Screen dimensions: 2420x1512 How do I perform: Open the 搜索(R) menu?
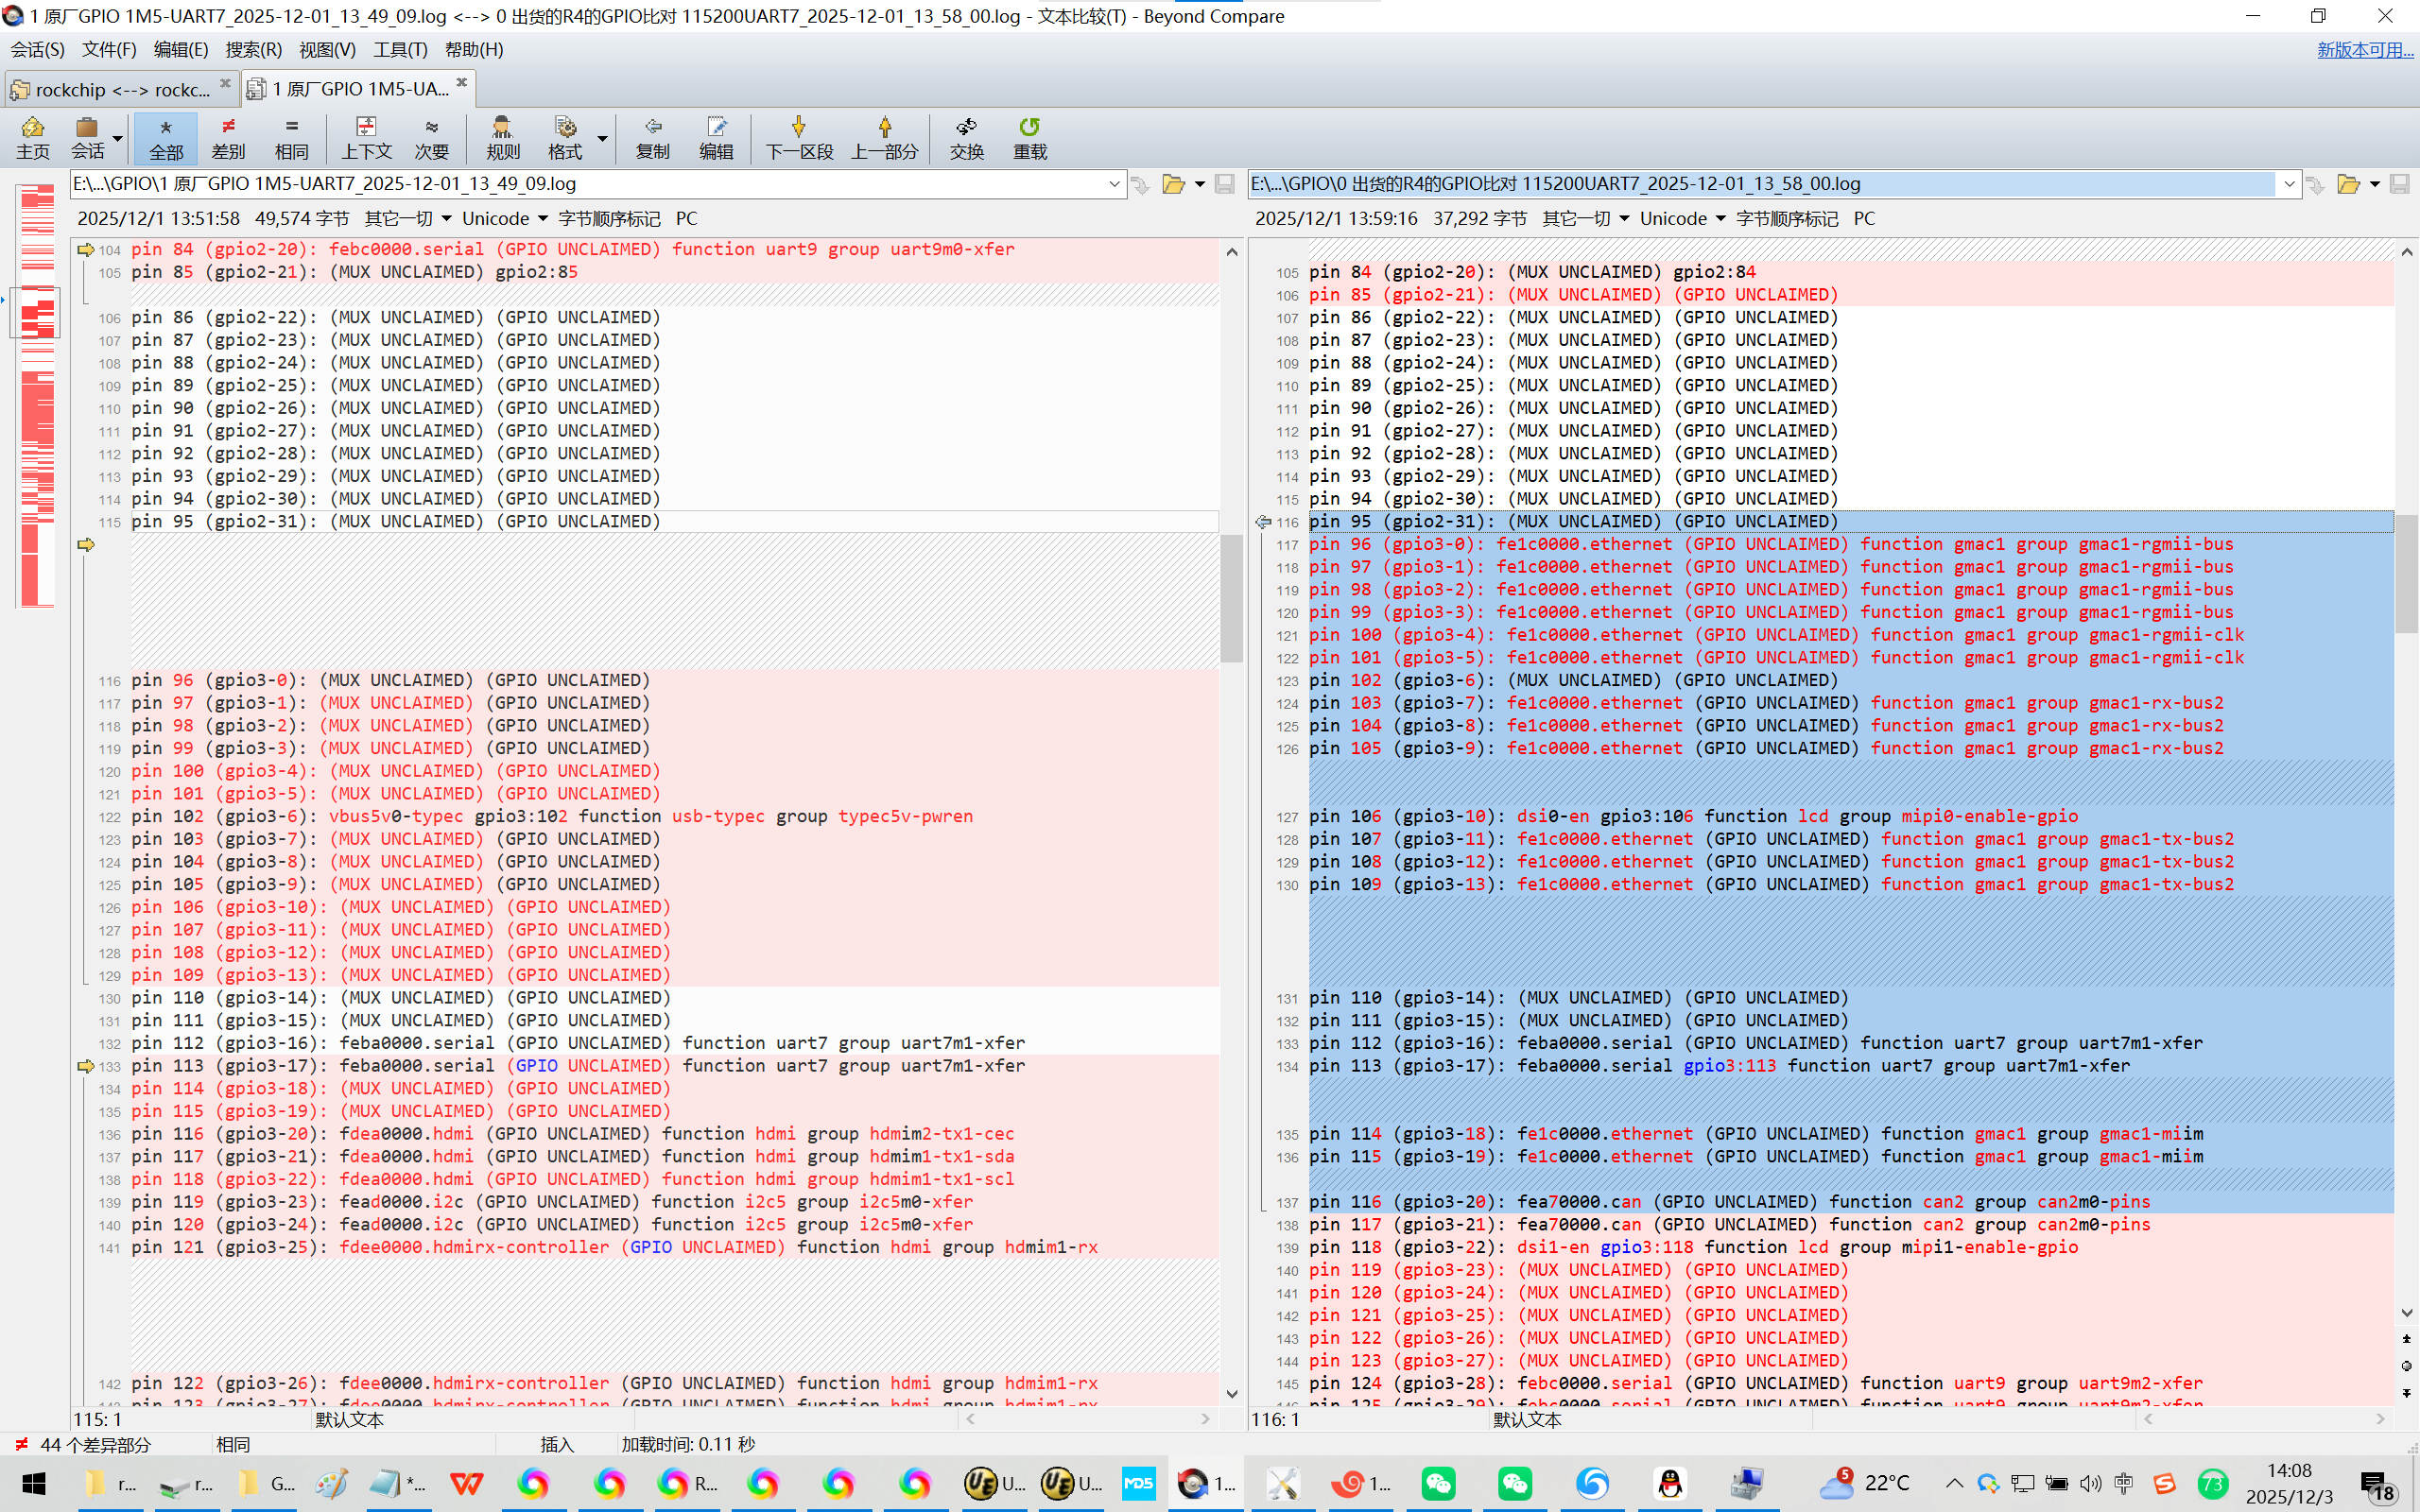[x=253, y=49]
